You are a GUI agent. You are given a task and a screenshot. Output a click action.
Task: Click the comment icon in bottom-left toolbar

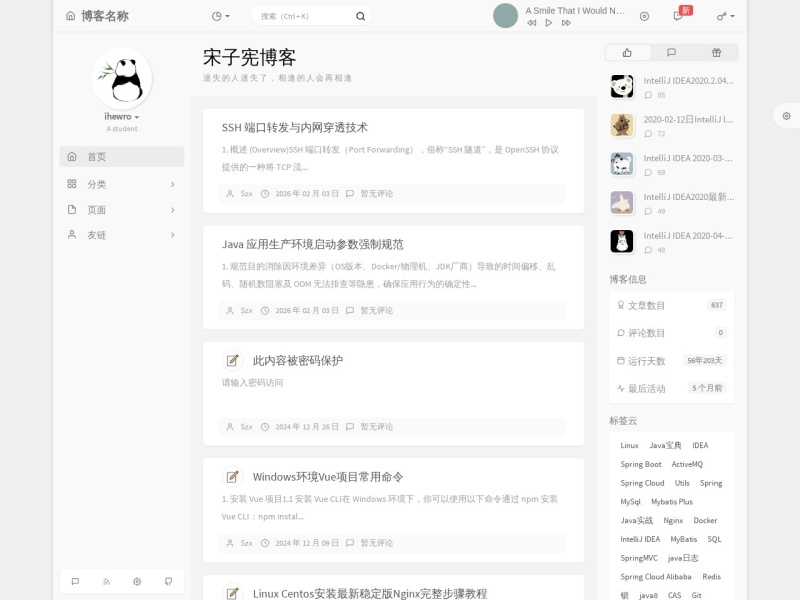click(76, 581)
